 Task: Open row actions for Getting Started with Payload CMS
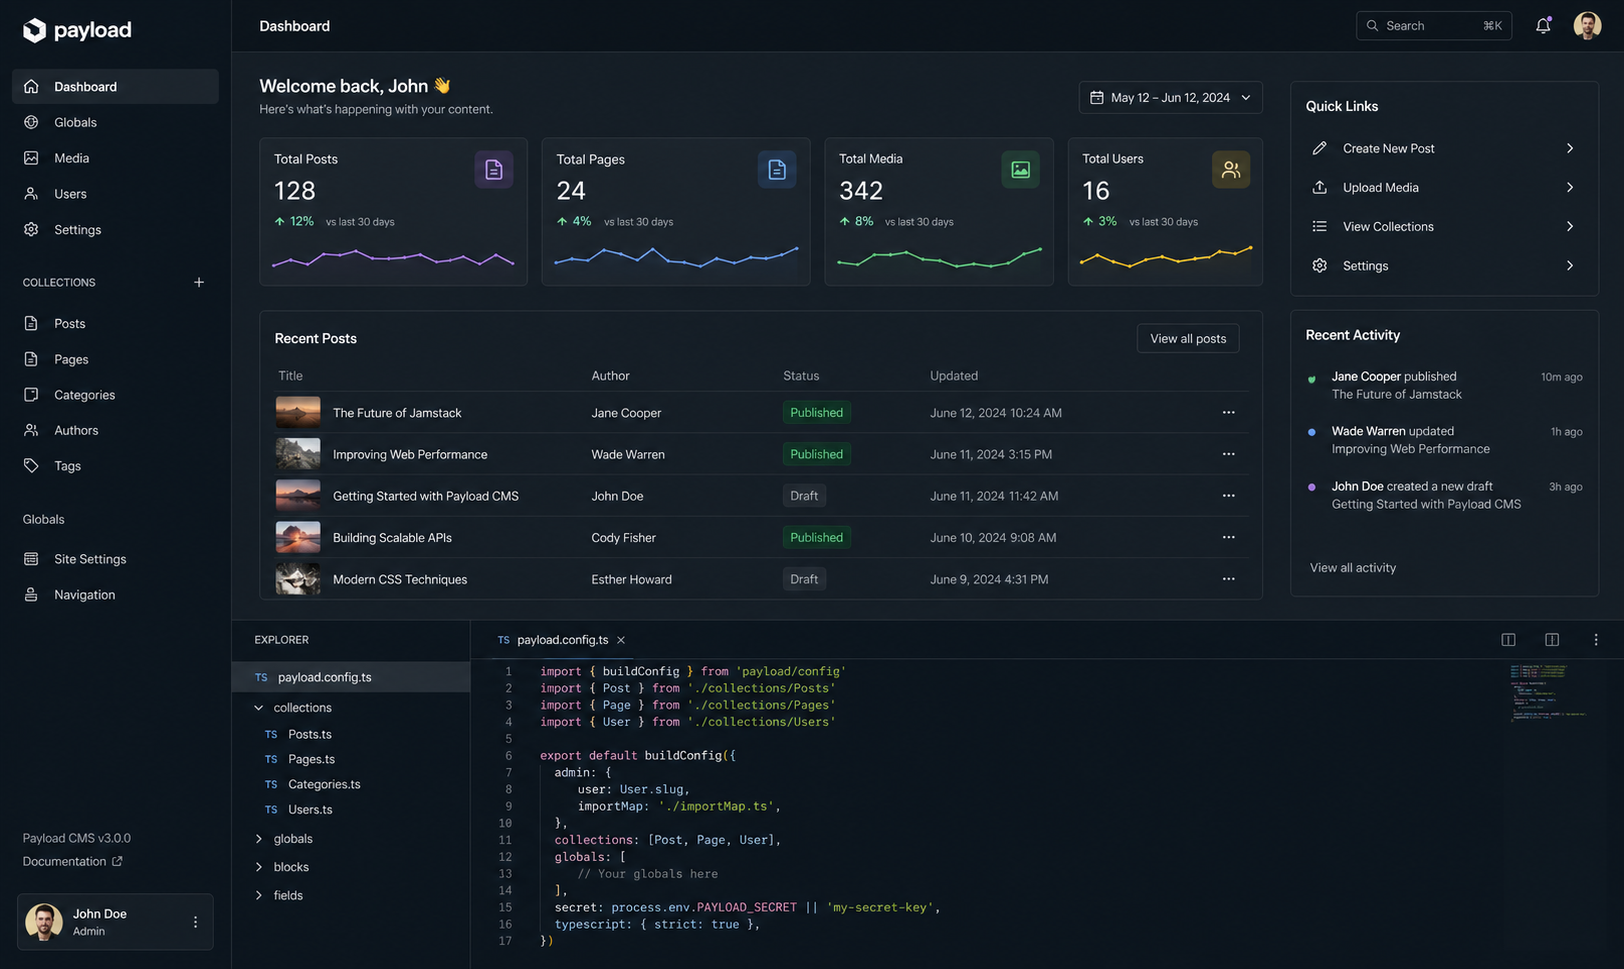click(1228, 496)
